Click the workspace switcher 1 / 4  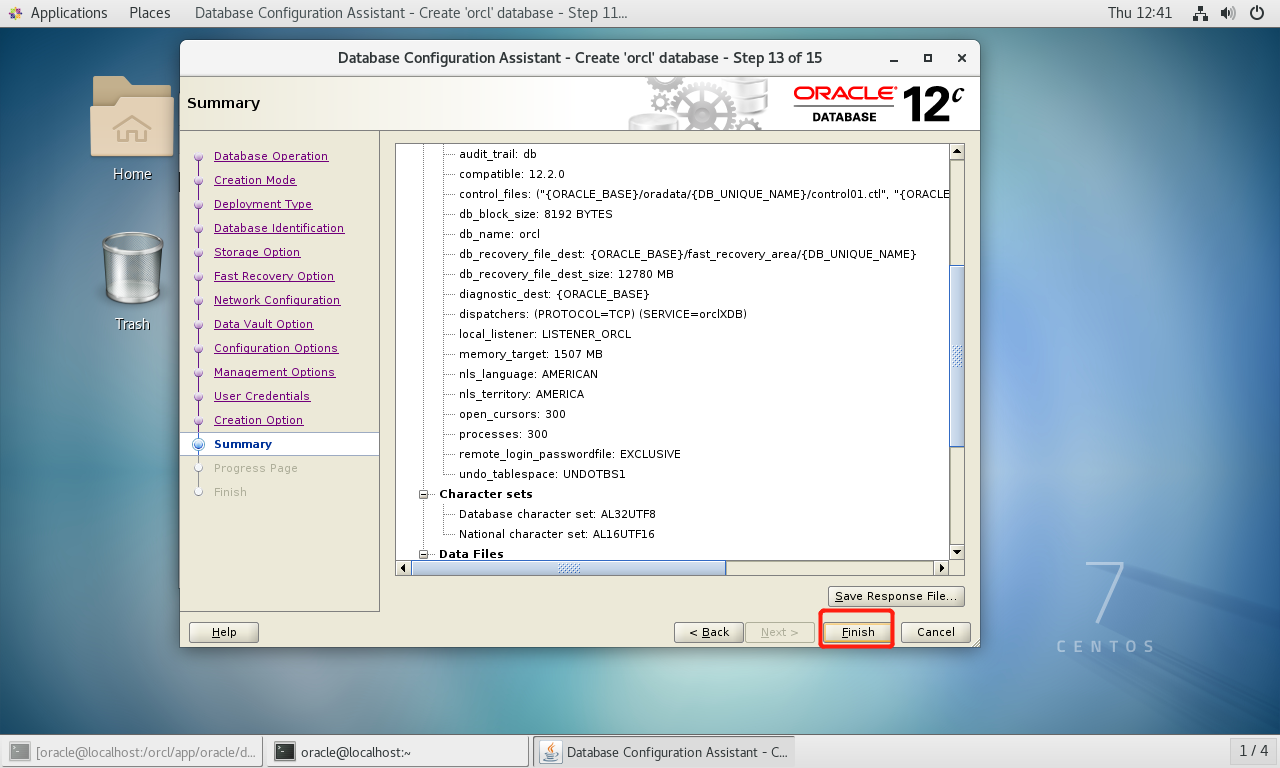tap(1253, 751)
